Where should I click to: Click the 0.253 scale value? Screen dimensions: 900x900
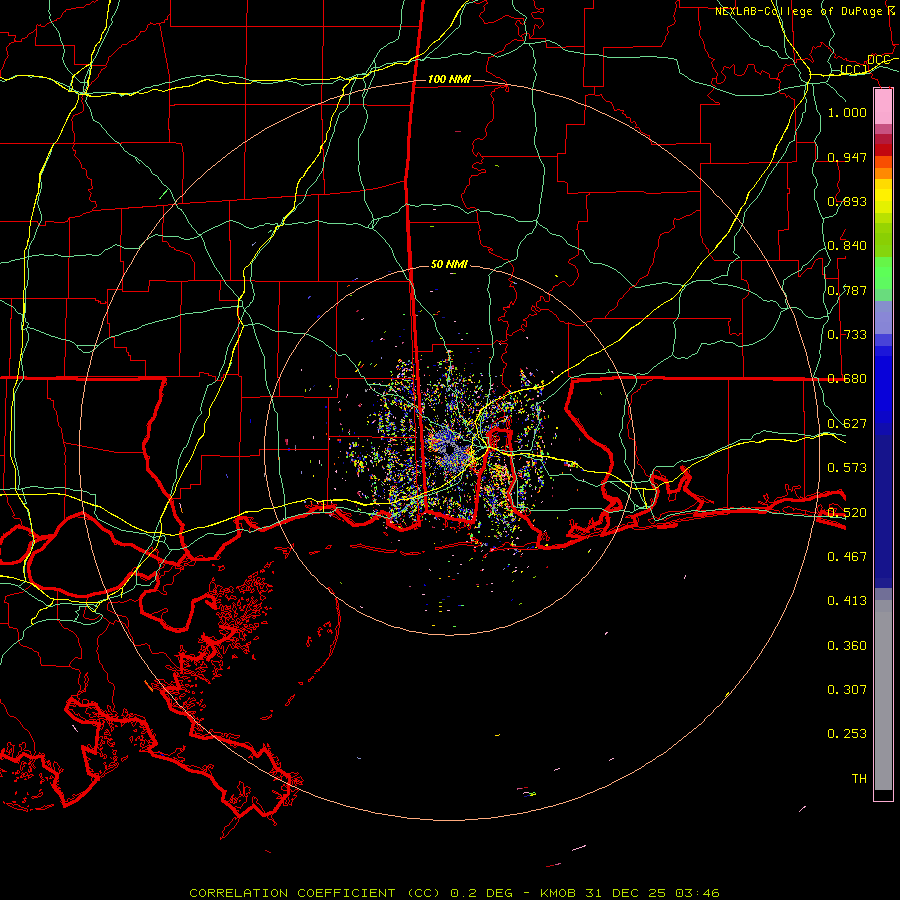847,734
